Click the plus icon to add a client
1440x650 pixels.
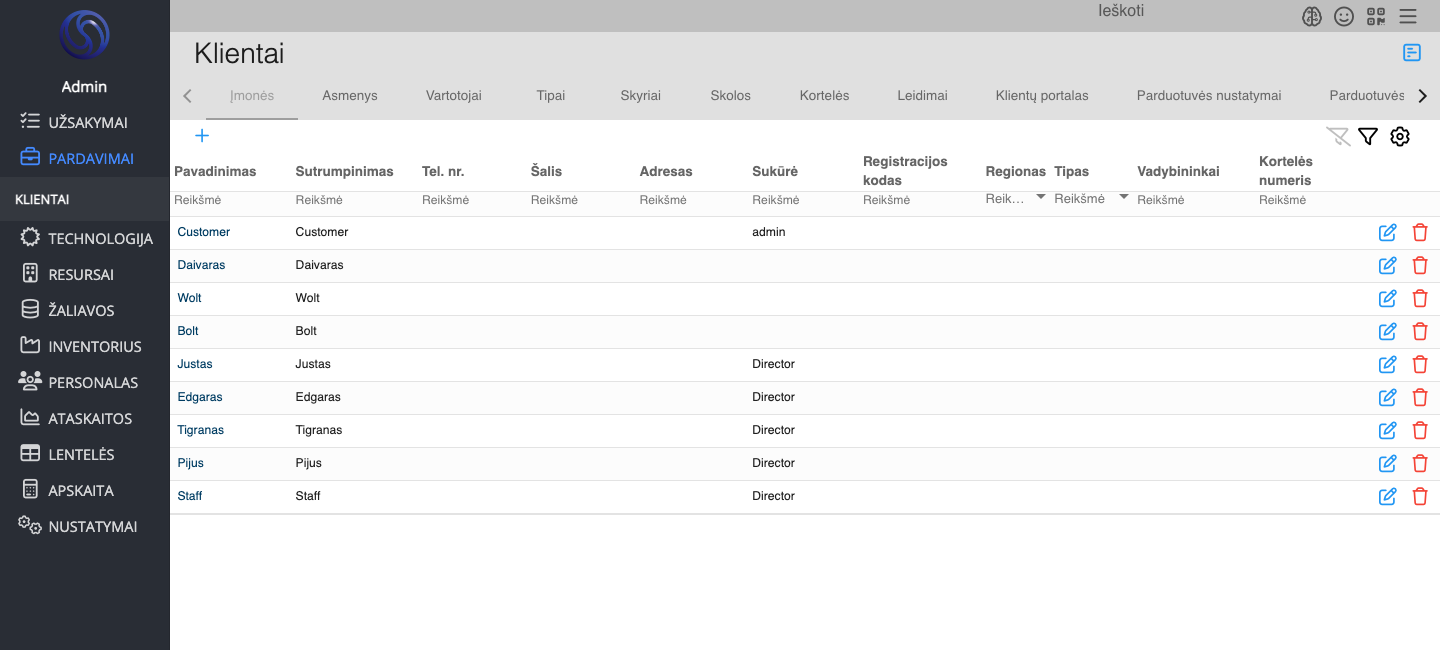pyautogui.click(x=202, y=136)
